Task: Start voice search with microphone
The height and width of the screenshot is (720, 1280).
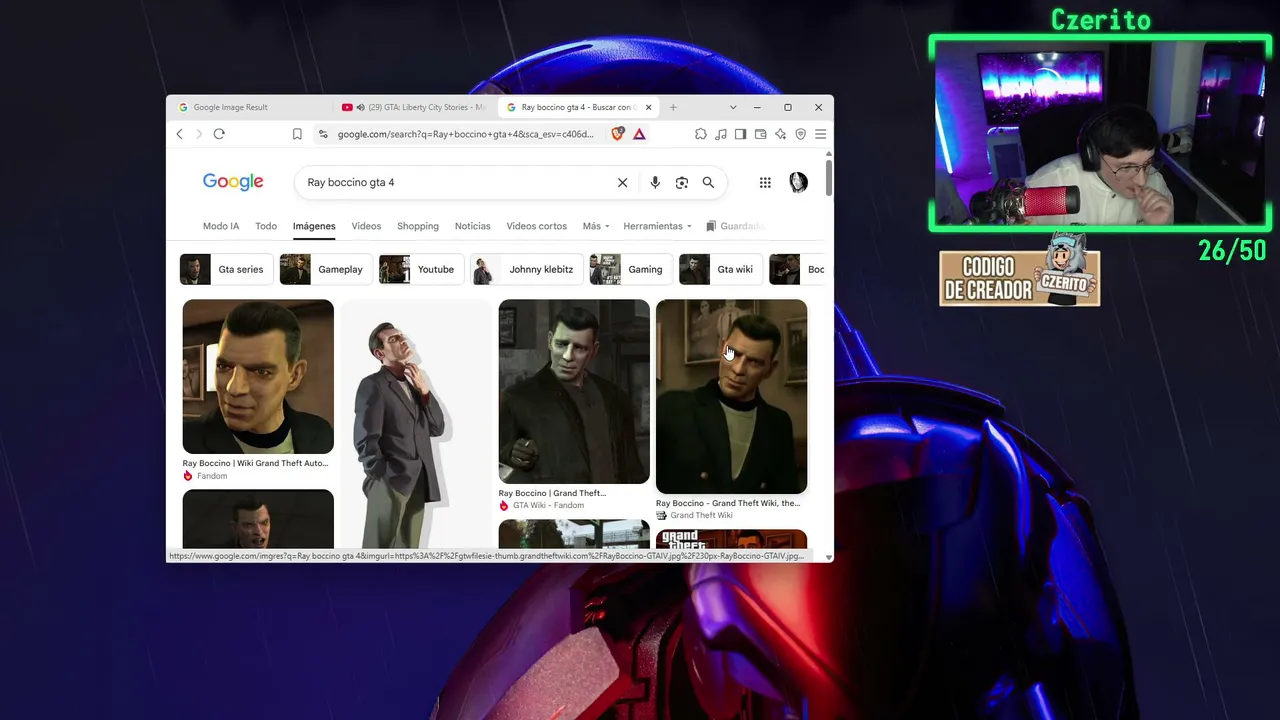Action: coord(655,182)
